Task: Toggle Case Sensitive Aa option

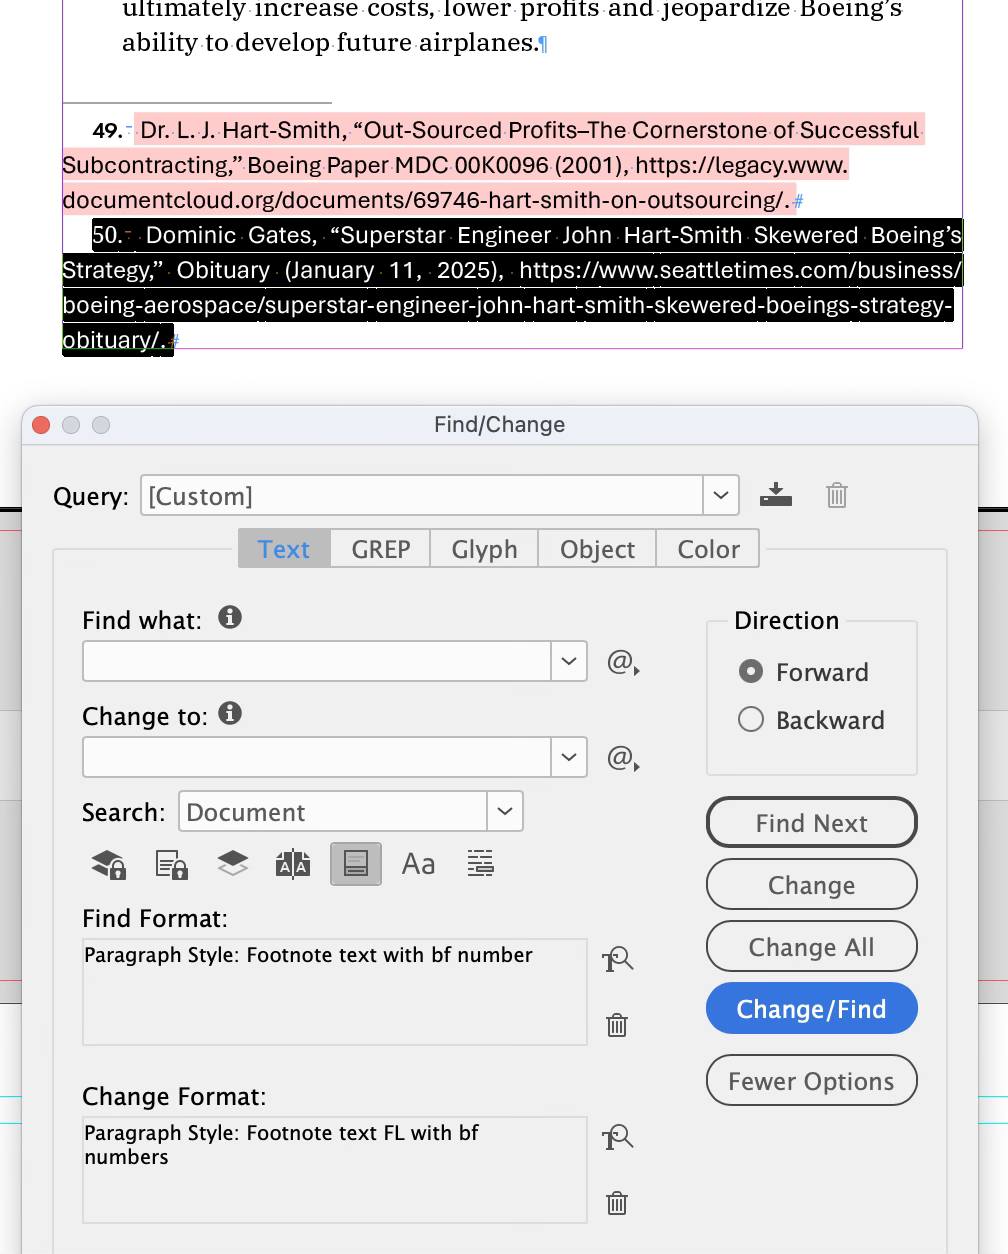Action: pos(418,864)
